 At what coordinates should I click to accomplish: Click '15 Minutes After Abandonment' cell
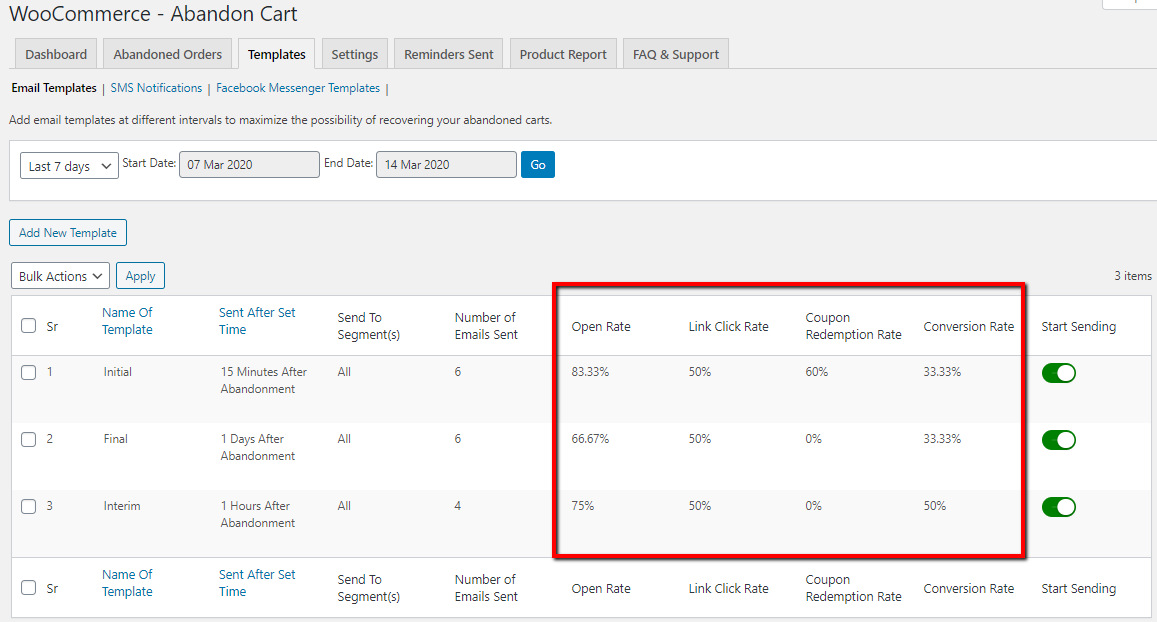point(263,380)
